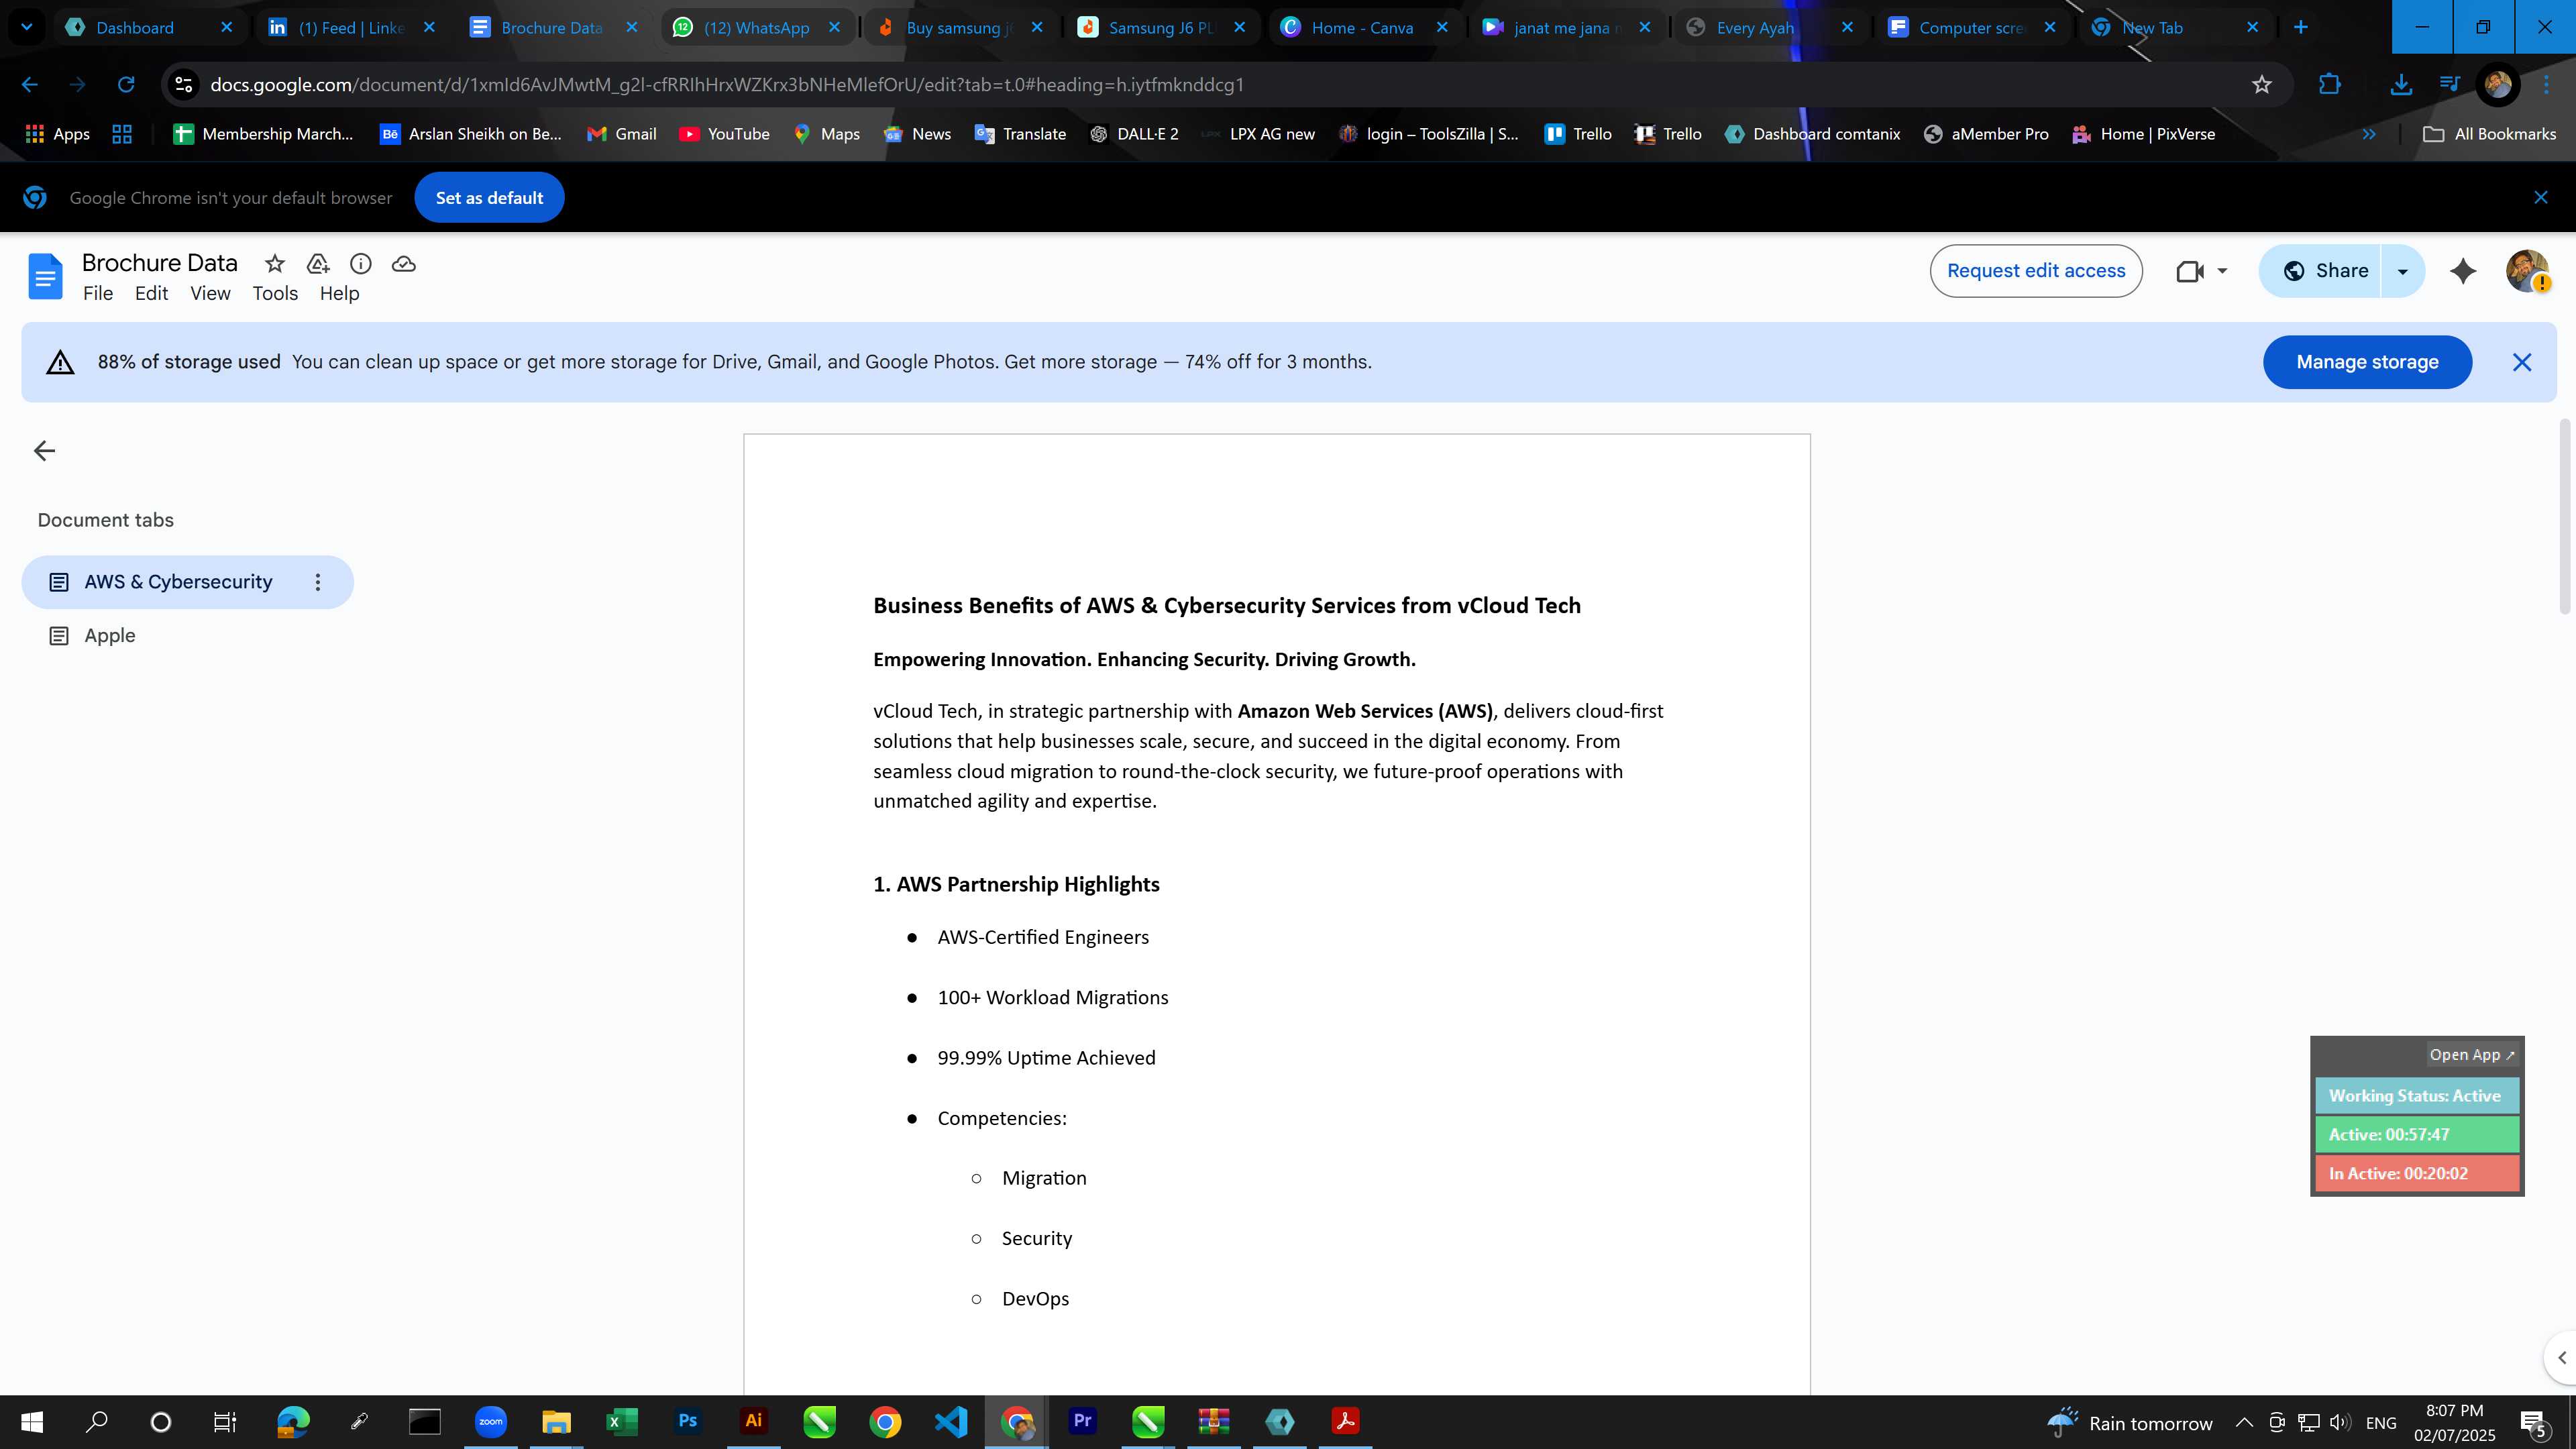This screenshot has width=2576, height=1449.
Task: Click Request edit access button
Action: 2036,271
